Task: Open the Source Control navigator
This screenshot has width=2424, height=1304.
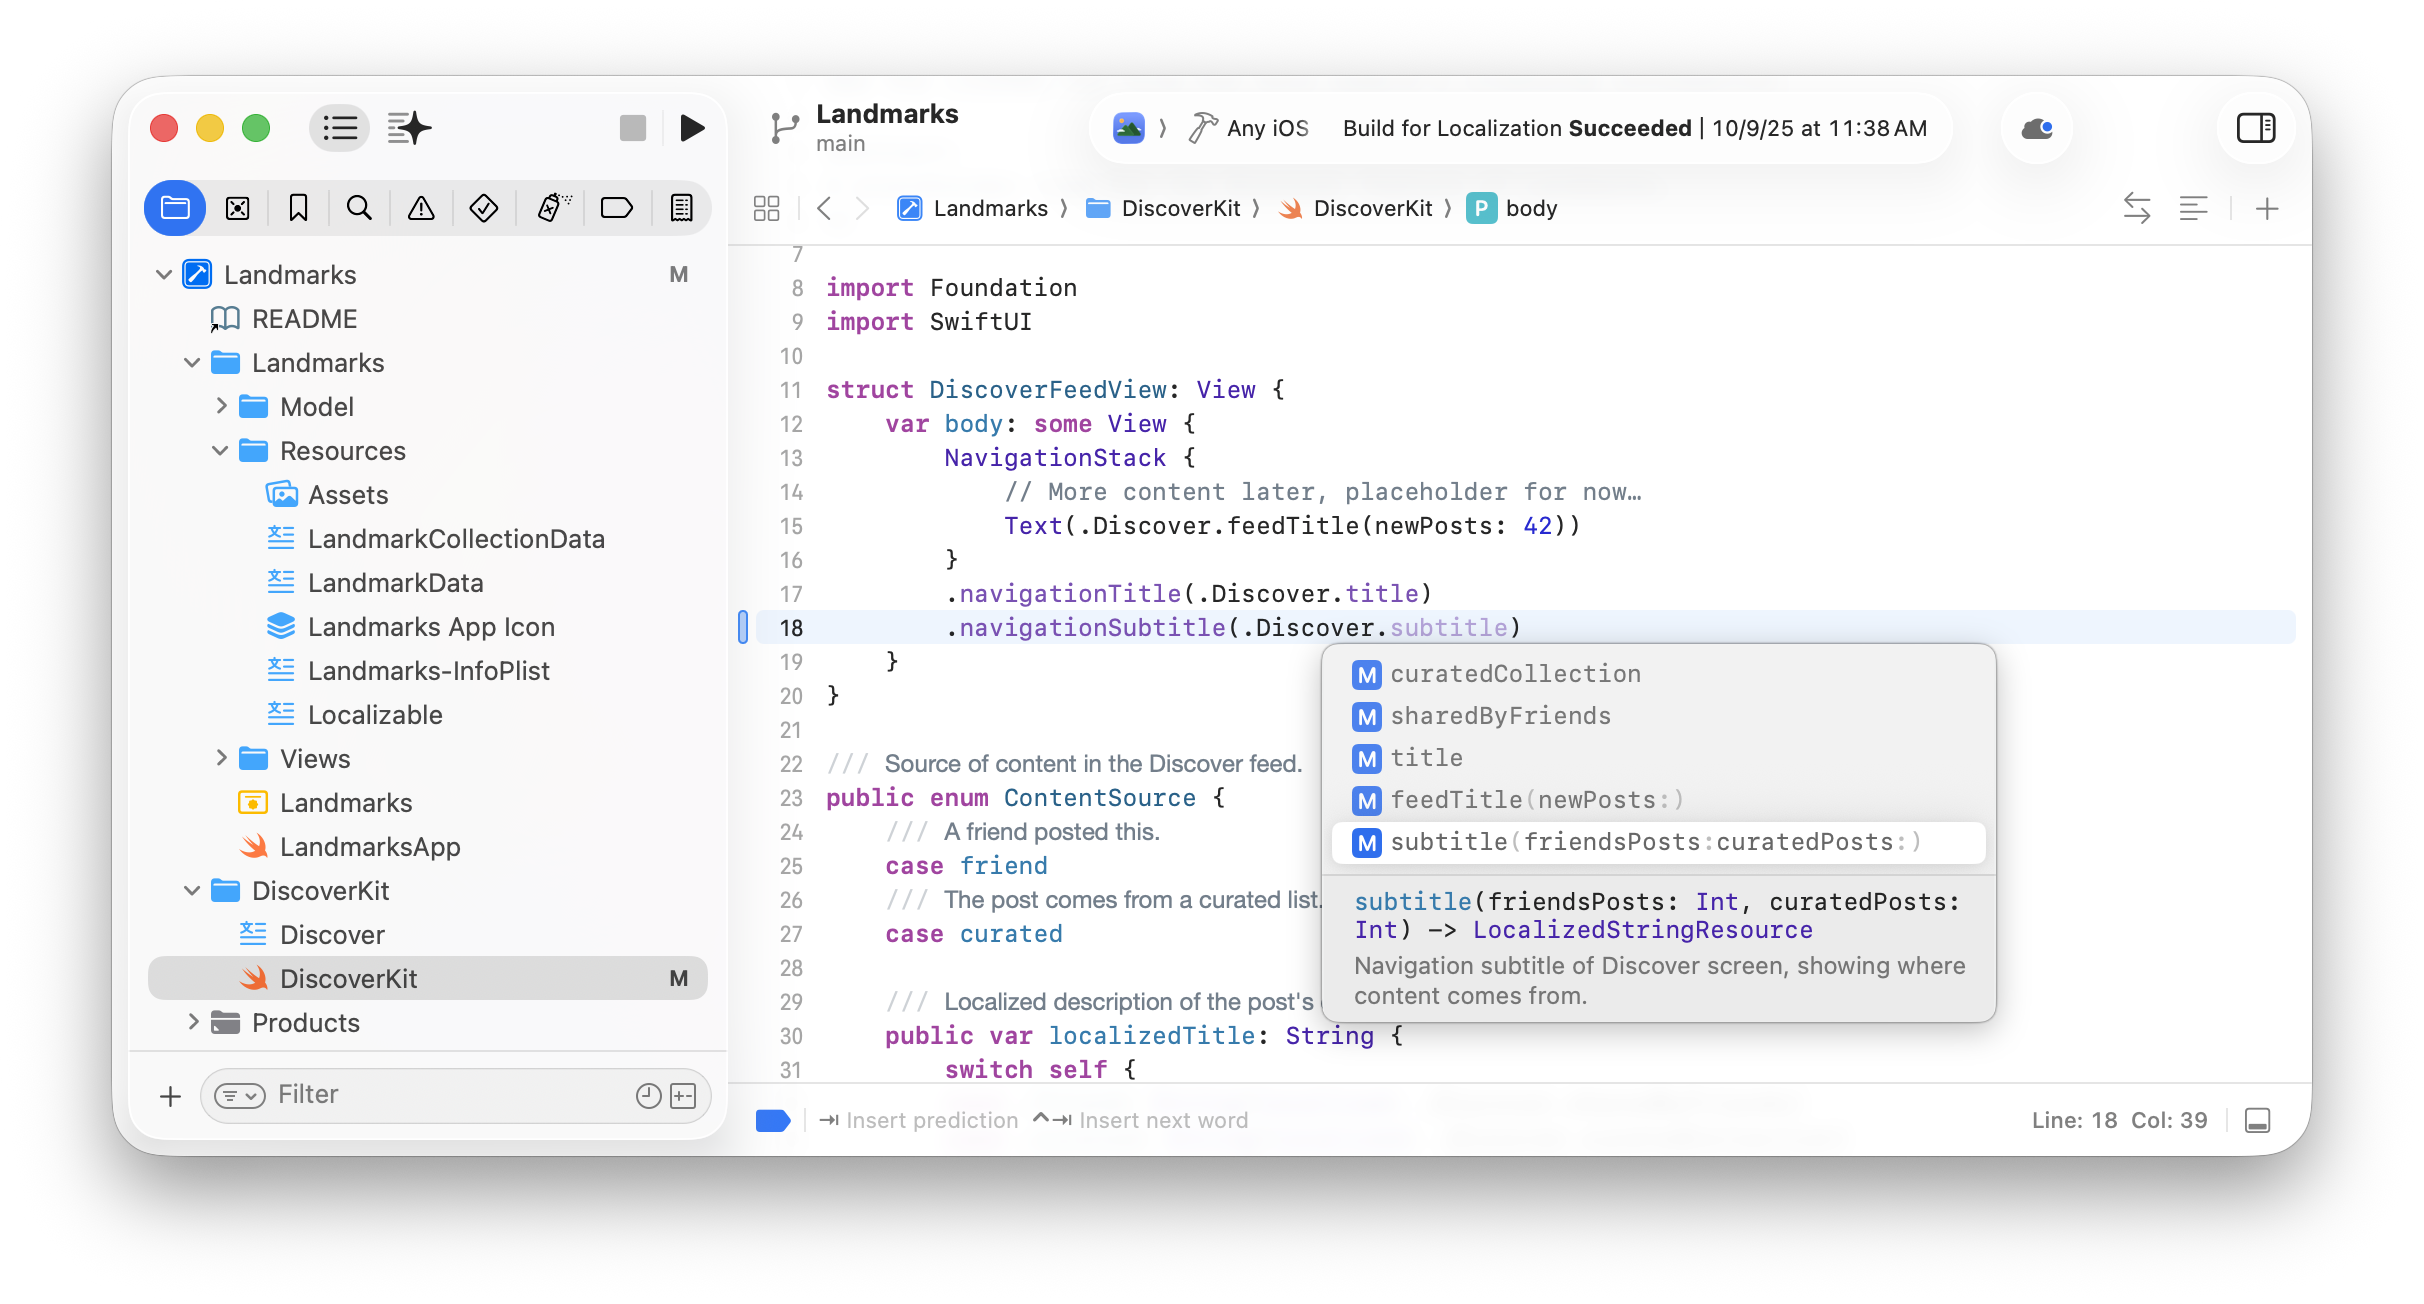Action: (237, 208)
